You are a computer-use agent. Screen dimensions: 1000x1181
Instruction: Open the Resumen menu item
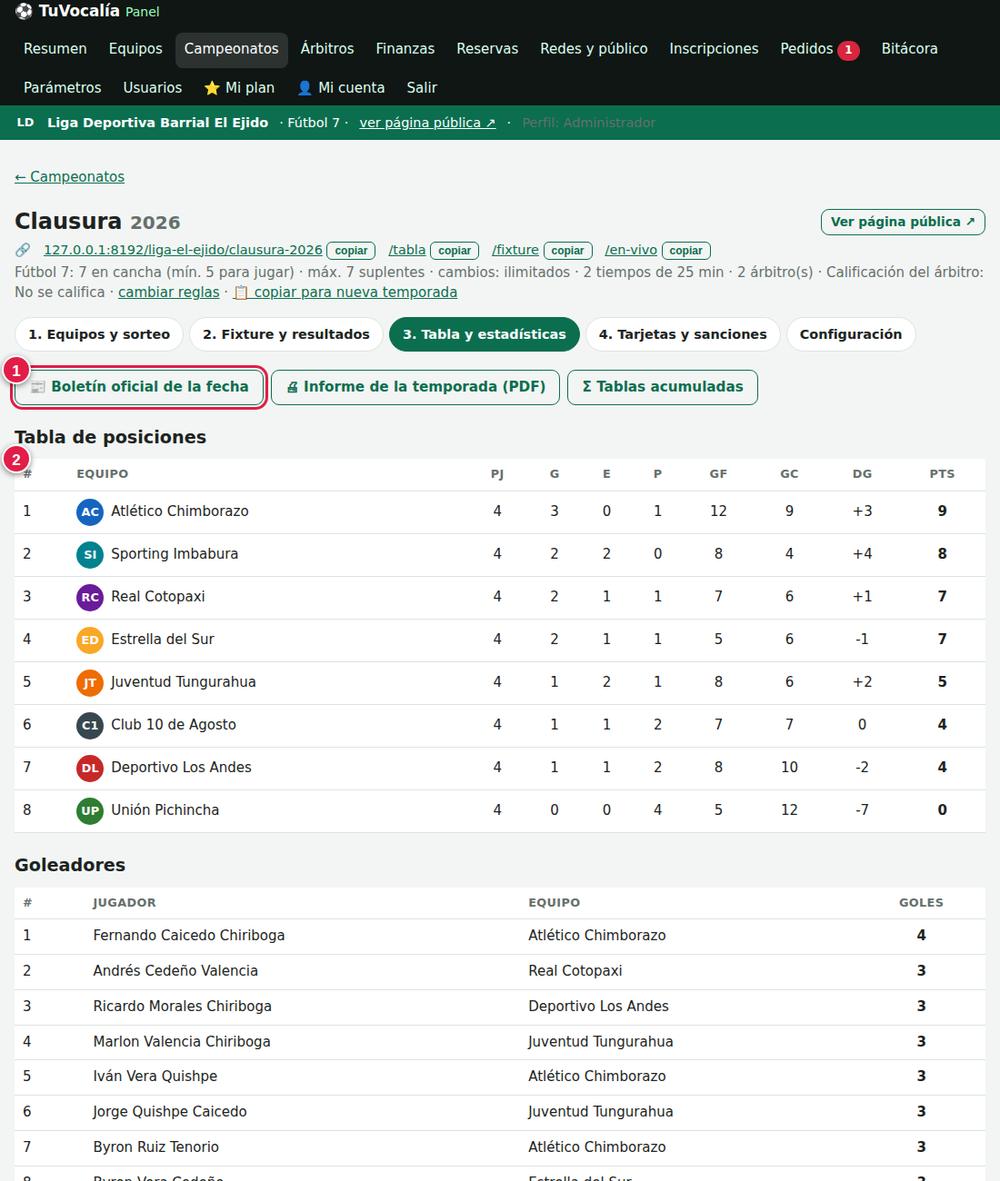(55, 49)
